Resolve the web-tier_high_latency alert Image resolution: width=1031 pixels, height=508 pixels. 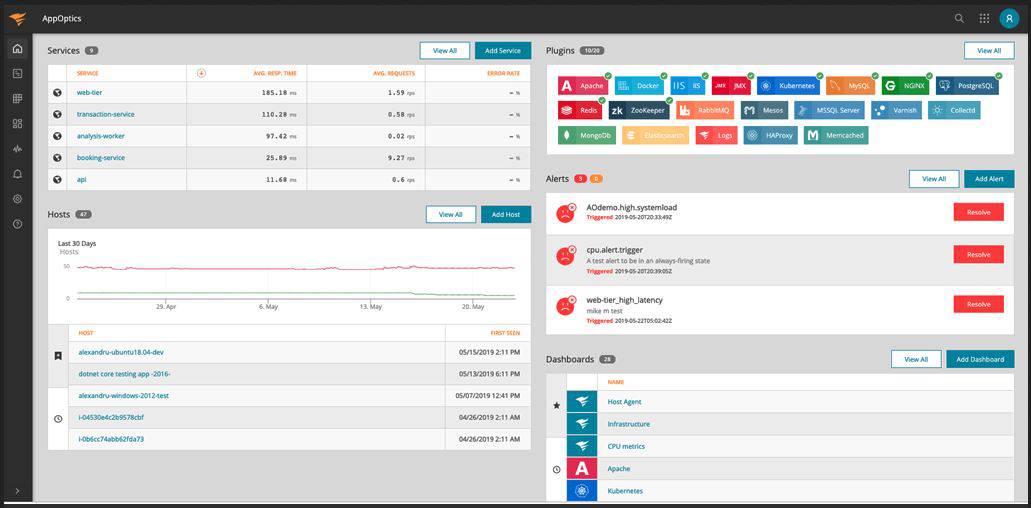978,304
